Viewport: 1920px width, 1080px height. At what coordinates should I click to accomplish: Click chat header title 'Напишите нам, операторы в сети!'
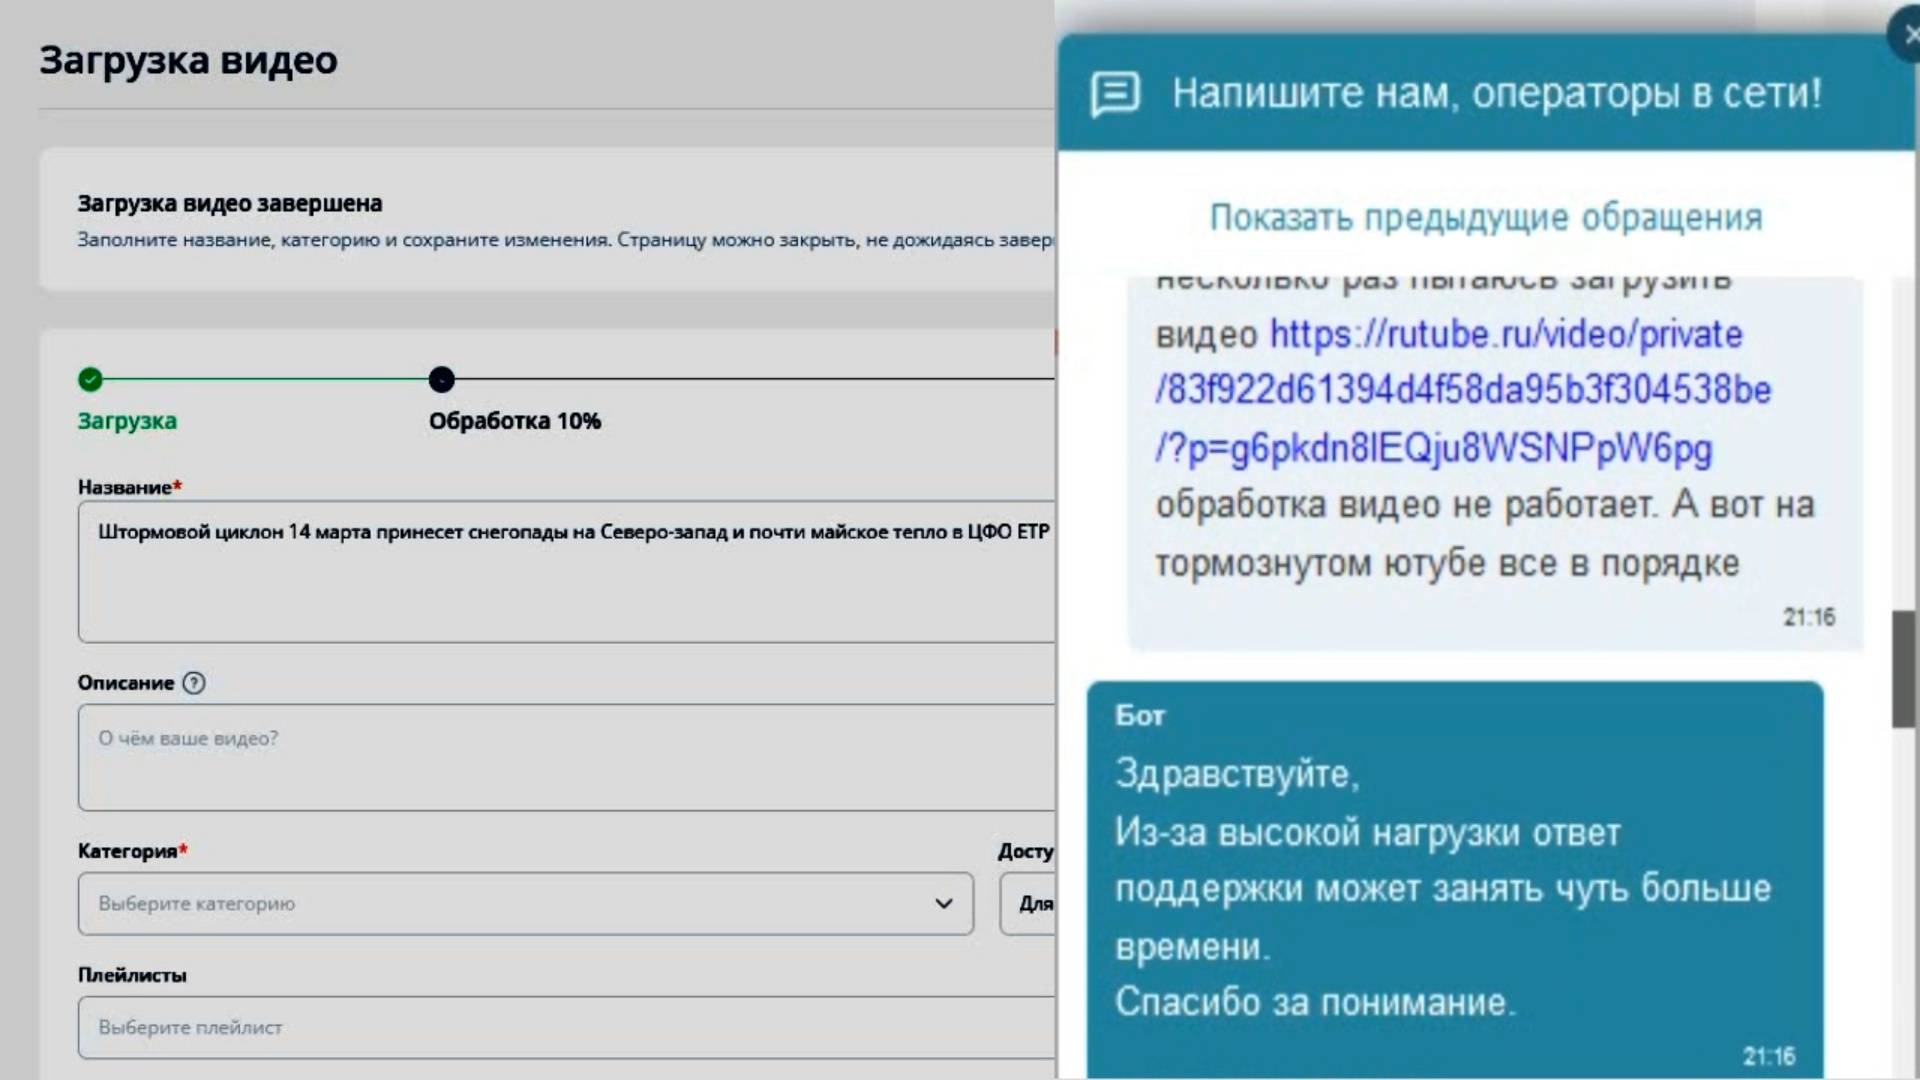point(1496,93)
